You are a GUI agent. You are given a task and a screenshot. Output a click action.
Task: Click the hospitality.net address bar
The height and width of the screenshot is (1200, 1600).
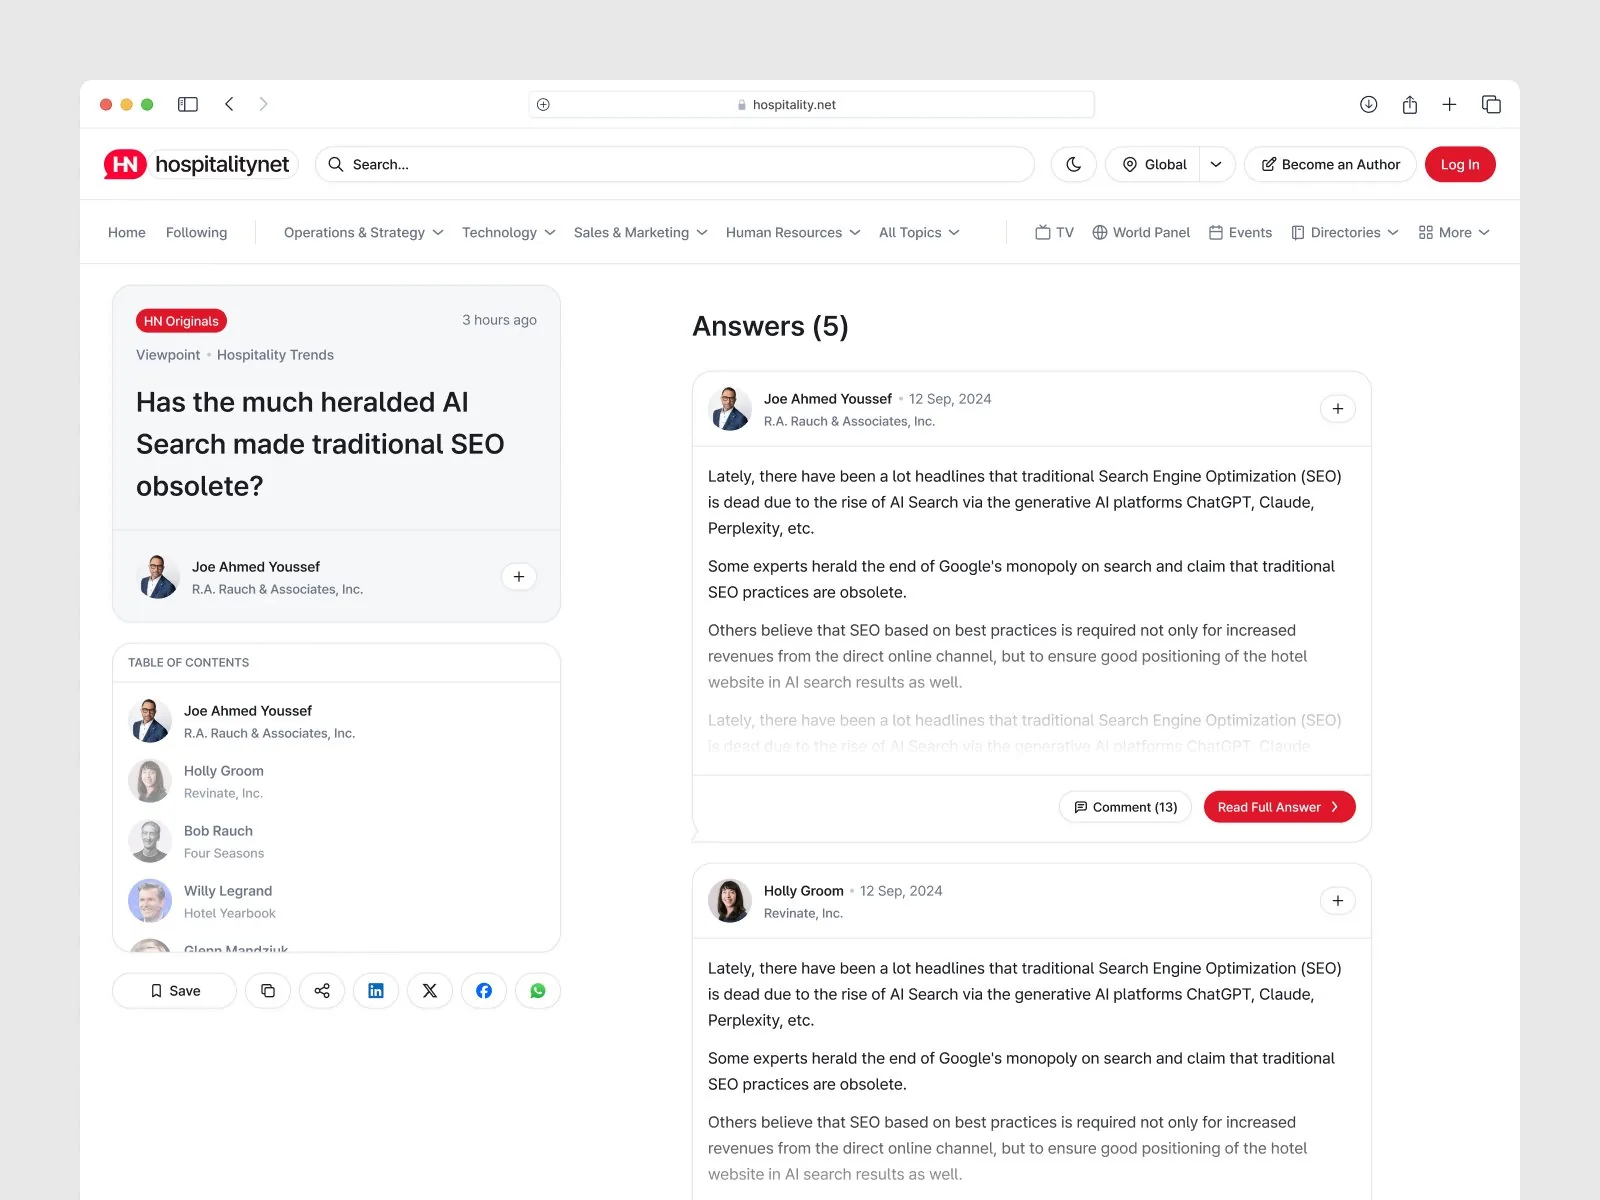tap(812, 104)
